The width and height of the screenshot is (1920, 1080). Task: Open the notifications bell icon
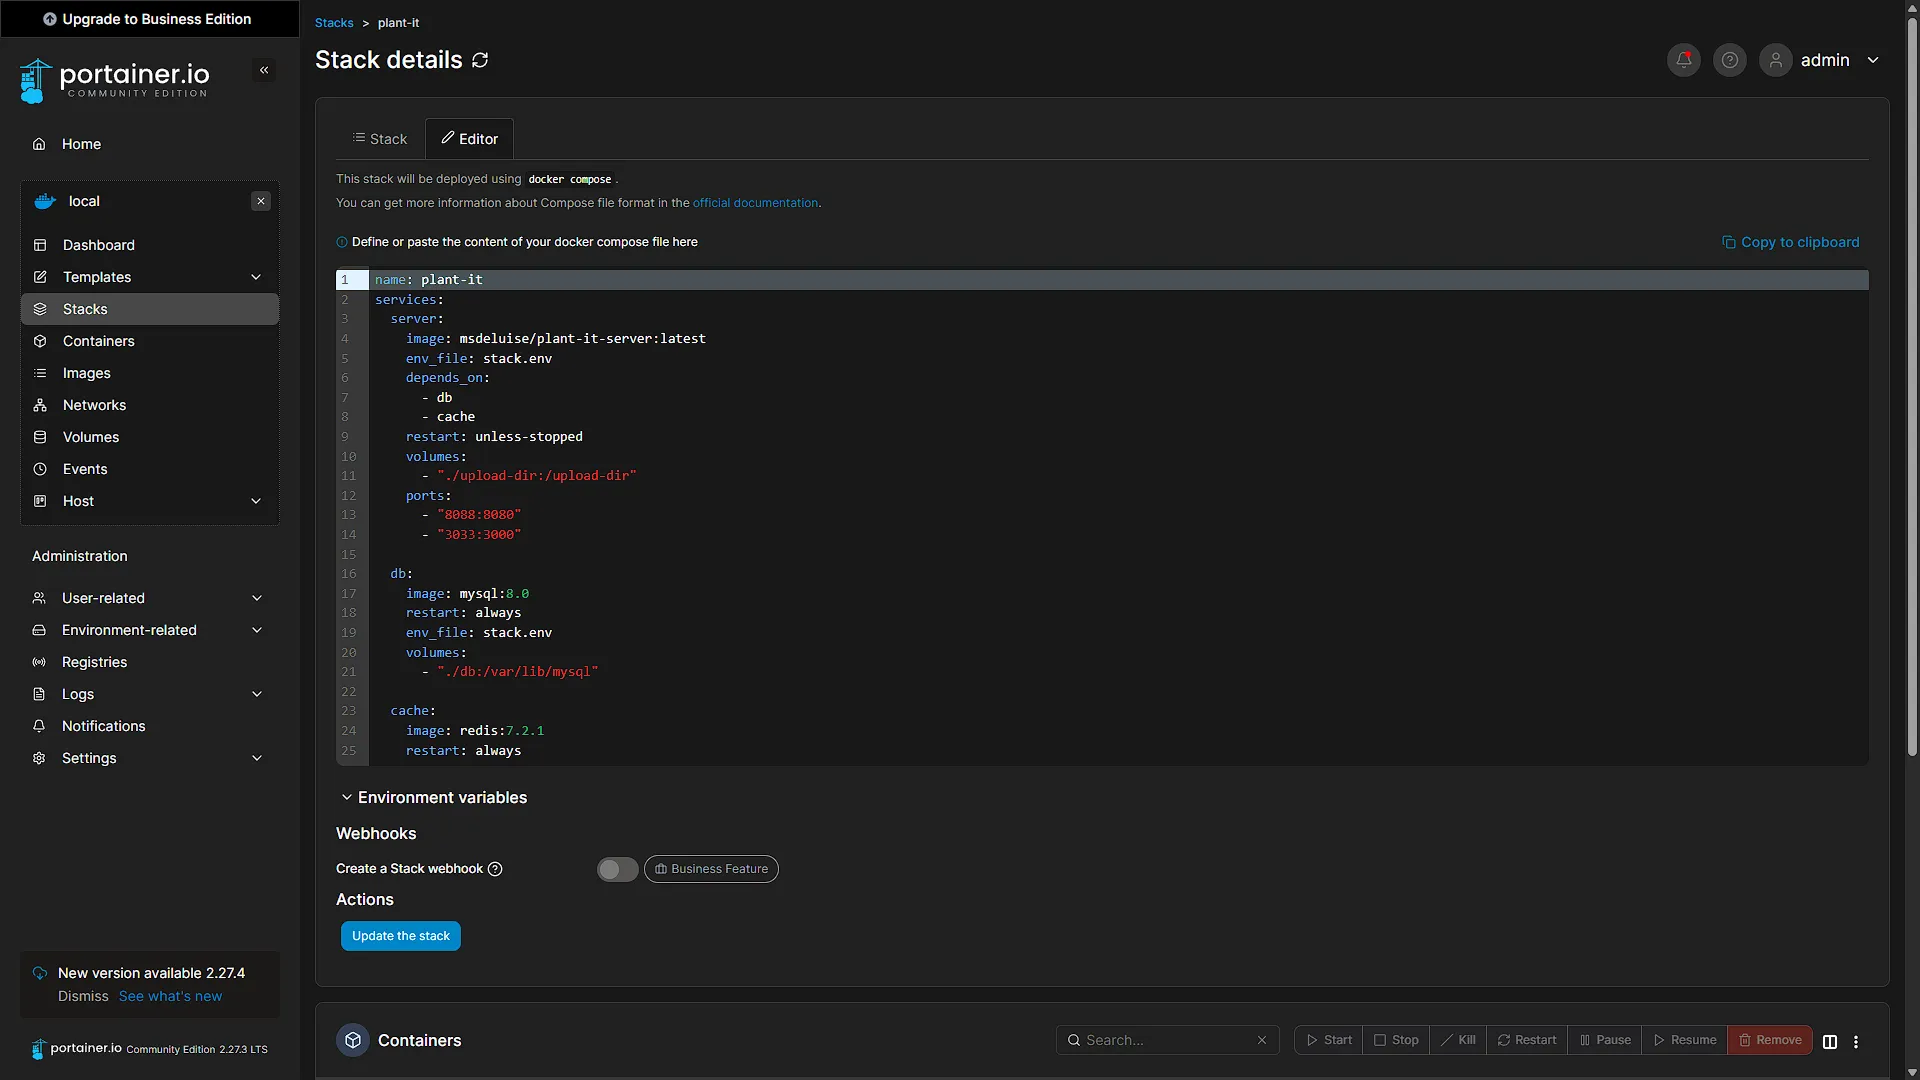tap(1684, 60)
